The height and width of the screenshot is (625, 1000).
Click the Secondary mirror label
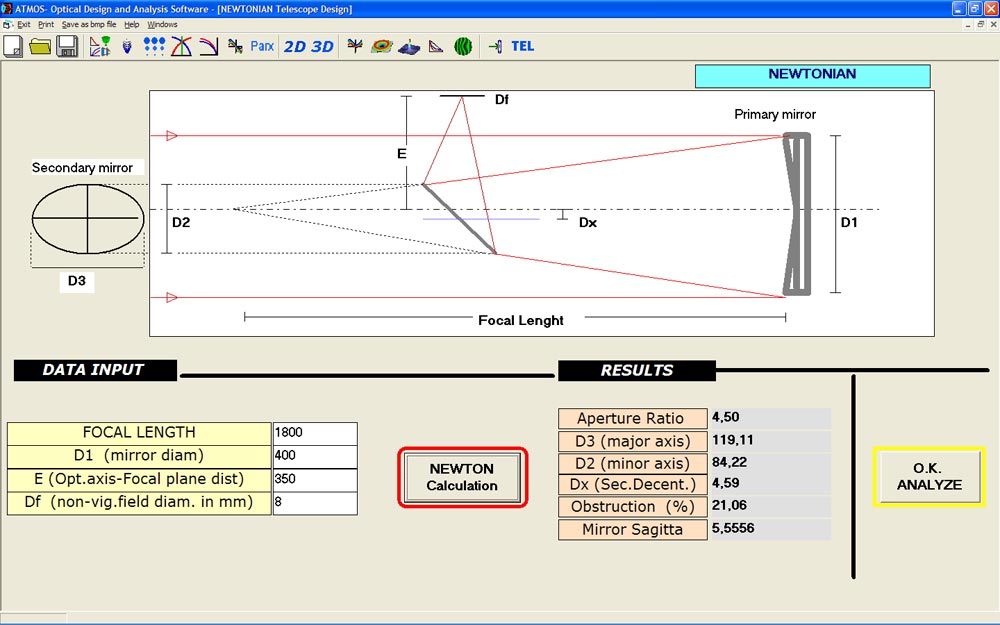tap(82, 168)
